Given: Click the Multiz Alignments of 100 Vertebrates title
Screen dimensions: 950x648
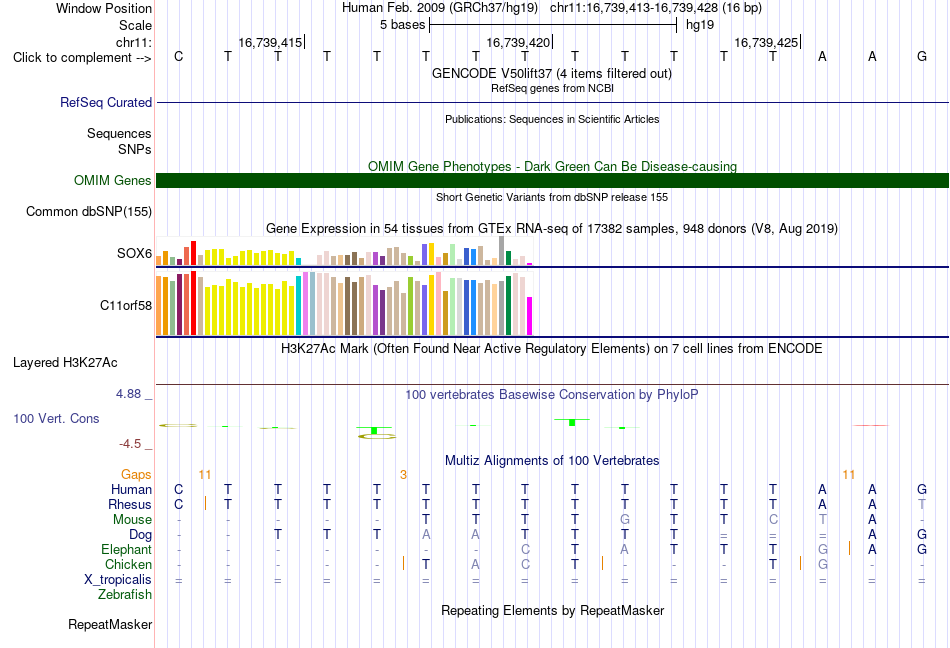Looking at the screenshot, I should 552,460.
